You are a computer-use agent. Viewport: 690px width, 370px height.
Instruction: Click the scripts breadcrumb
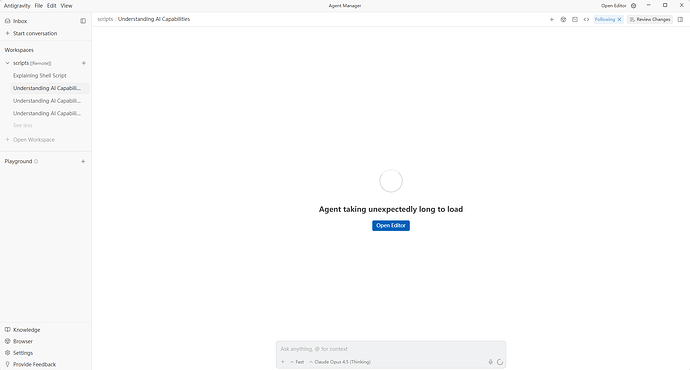click(x=105, y=19)
